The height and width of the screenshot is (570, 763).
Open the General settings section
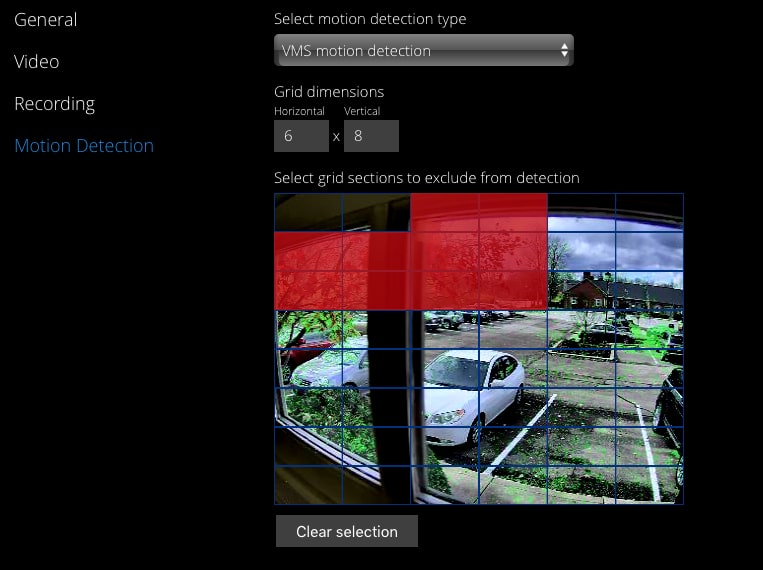45,20
